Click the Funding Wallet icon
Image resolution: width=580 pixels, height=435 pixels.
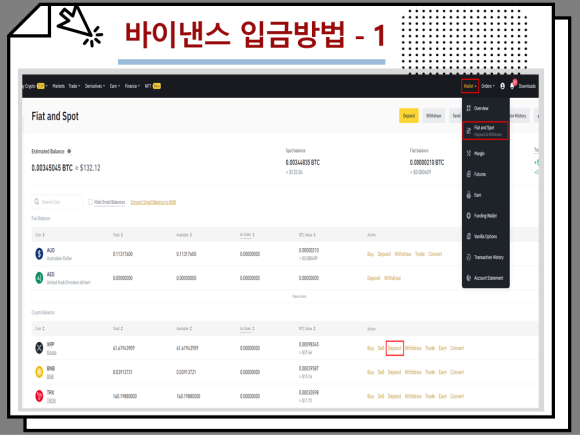pyautogui.click(x=469, y=215)
